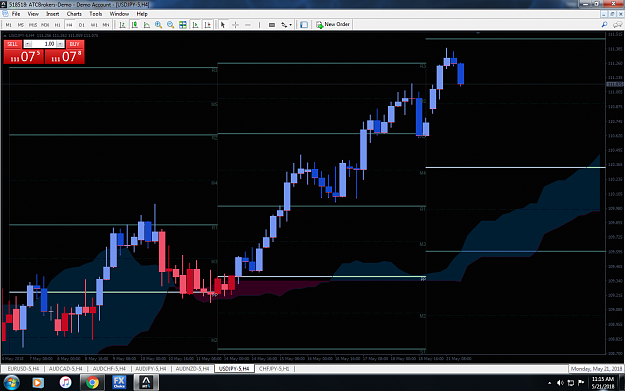
Task: Open the volume speaker tray icon
Action: pos(560,383)
